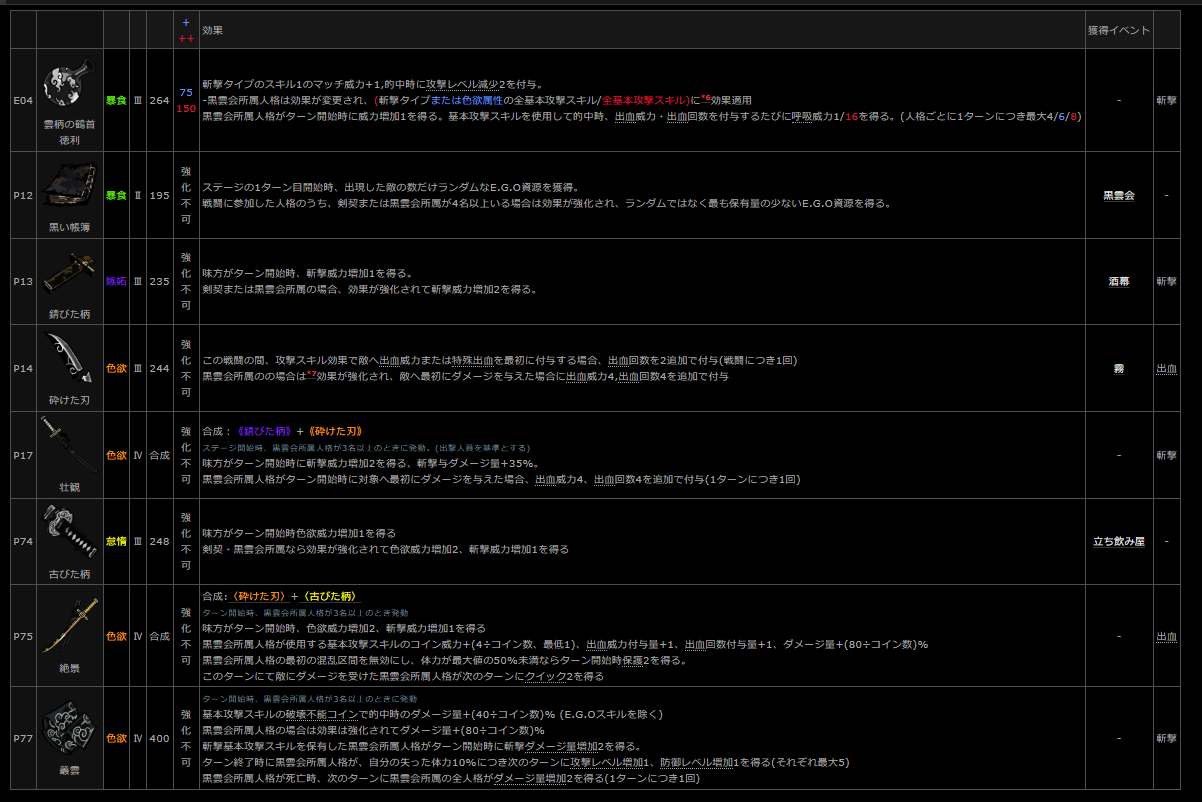This screenshot has width=1202, height=802.
Task: Follow the 霧 event link
Action: pos(1118,368)
